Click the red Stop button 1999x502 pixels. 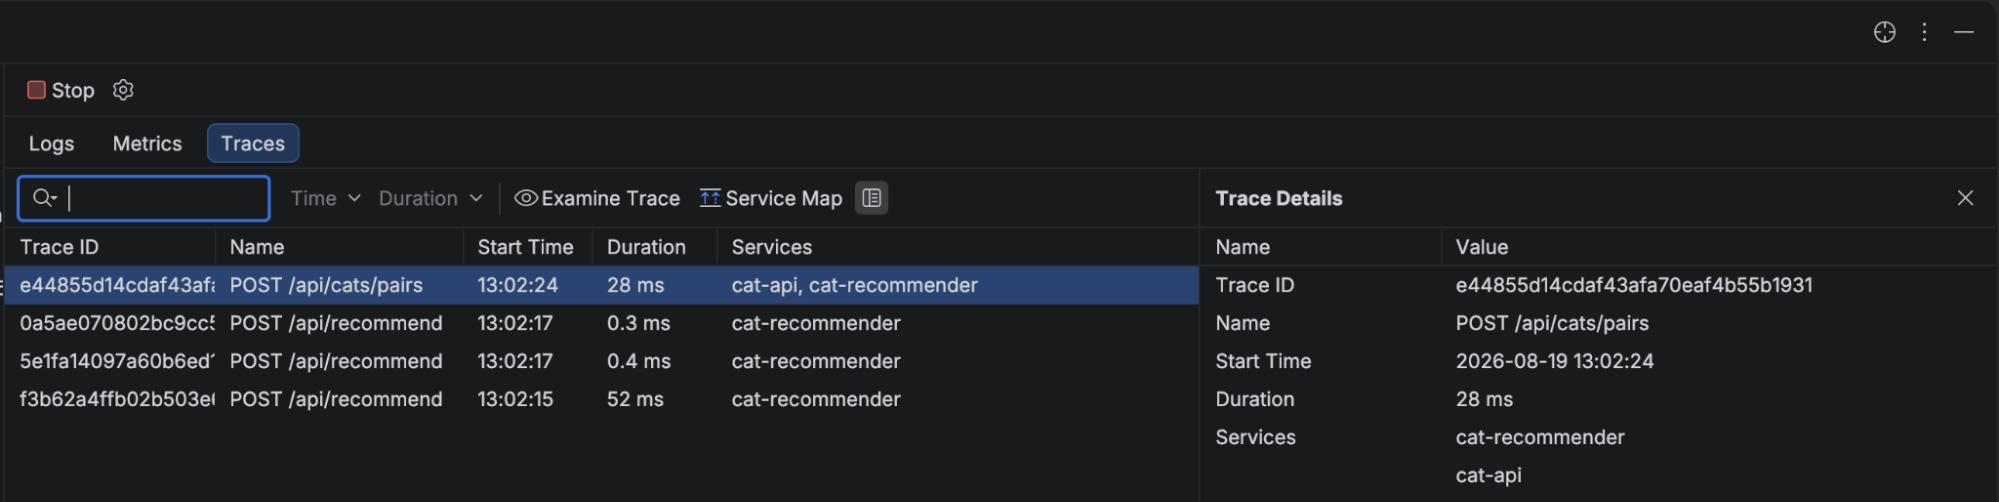(61, 90)
